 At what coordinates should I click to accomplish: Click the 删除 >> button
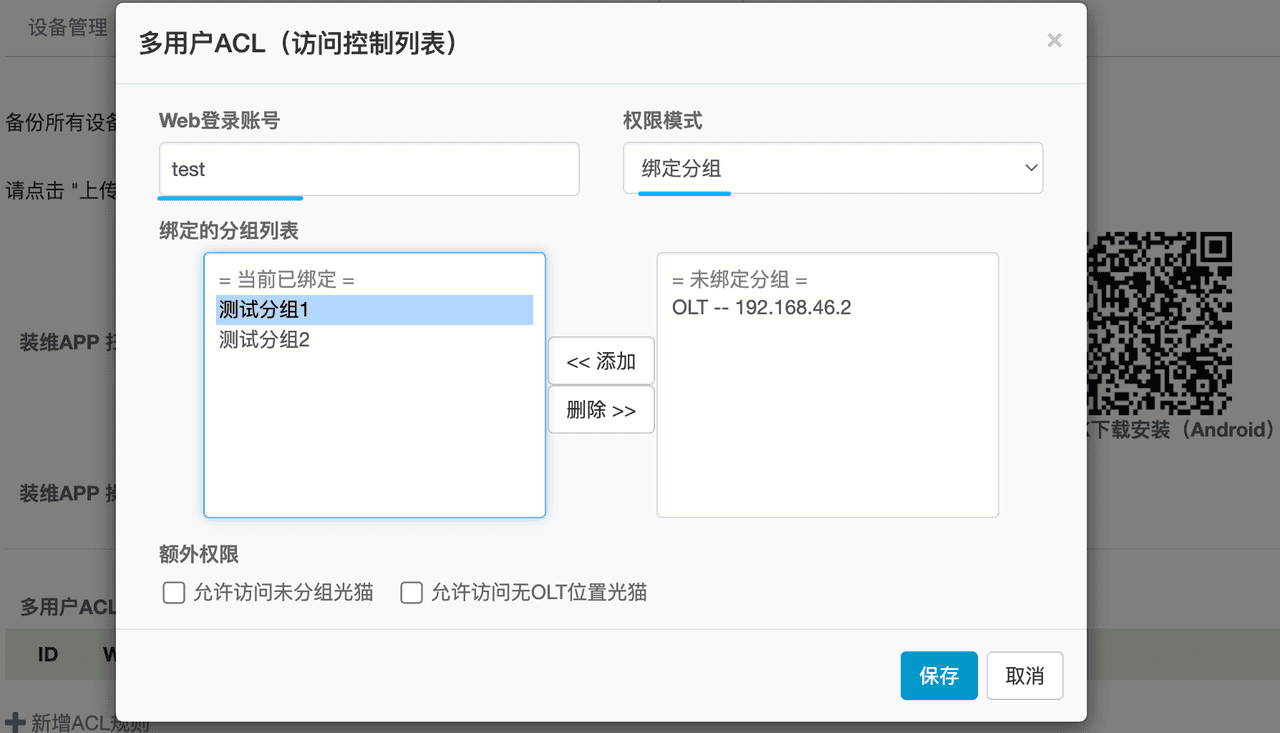click(x=601, y=410)
